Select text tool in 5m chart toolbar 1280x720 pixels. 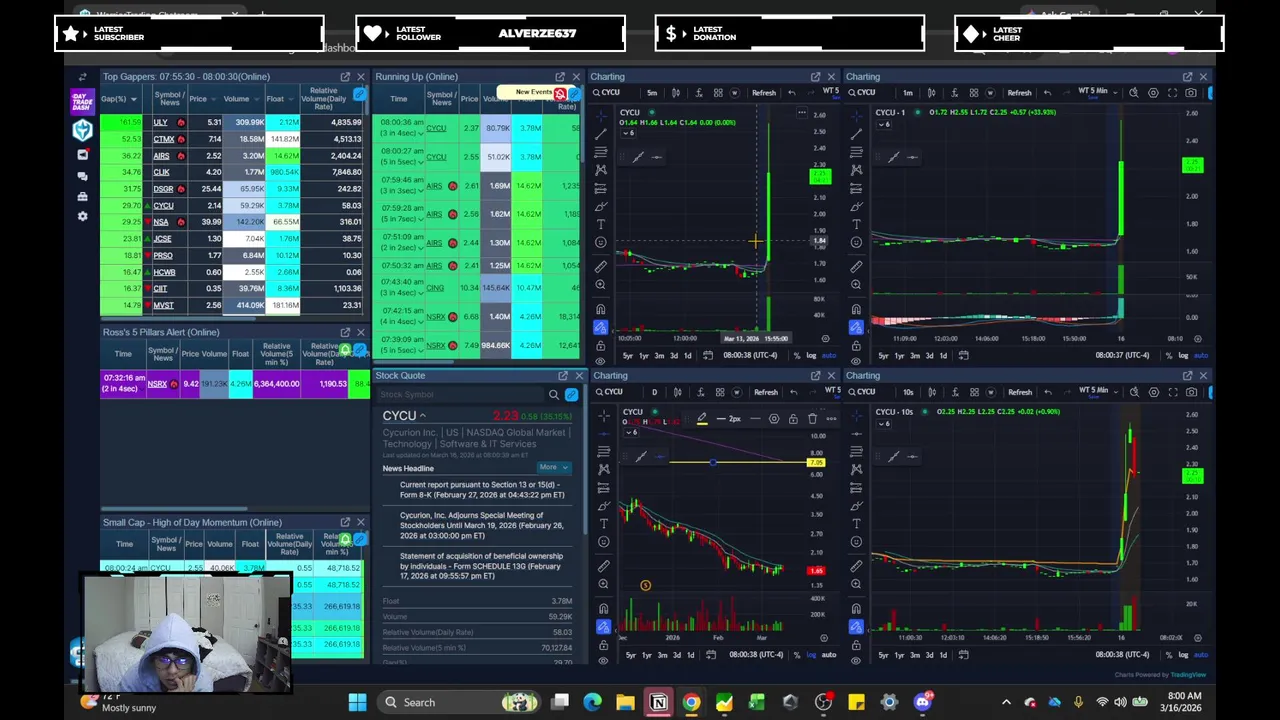pos(600,224)
